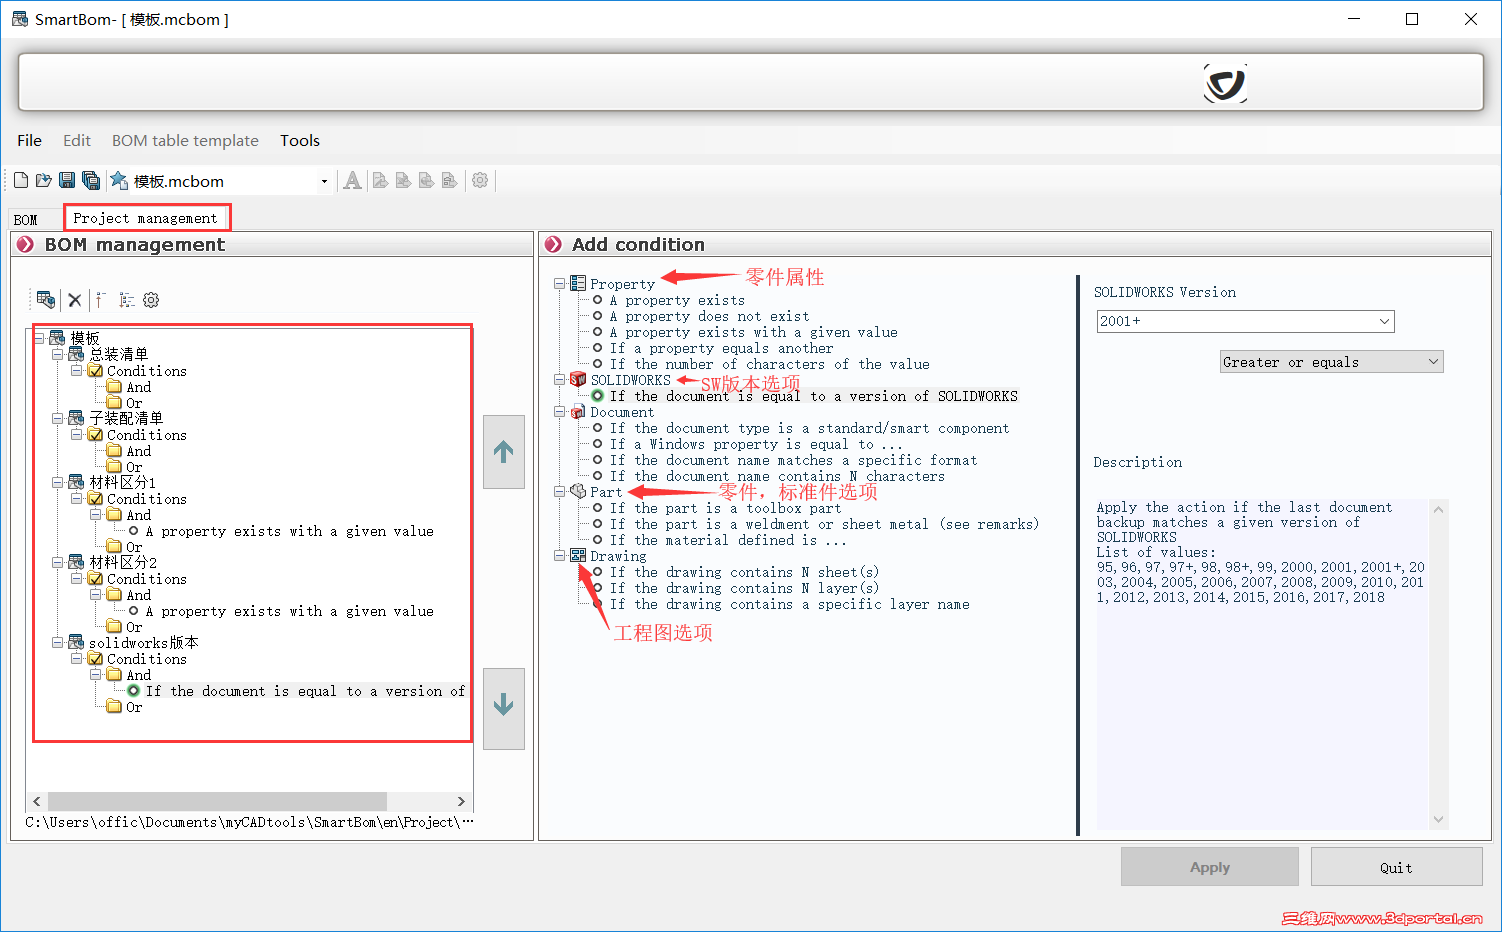1502x932 pixels.
Task: Click the Apply button
Action: pyautogui.click(x=1210, y=867)
